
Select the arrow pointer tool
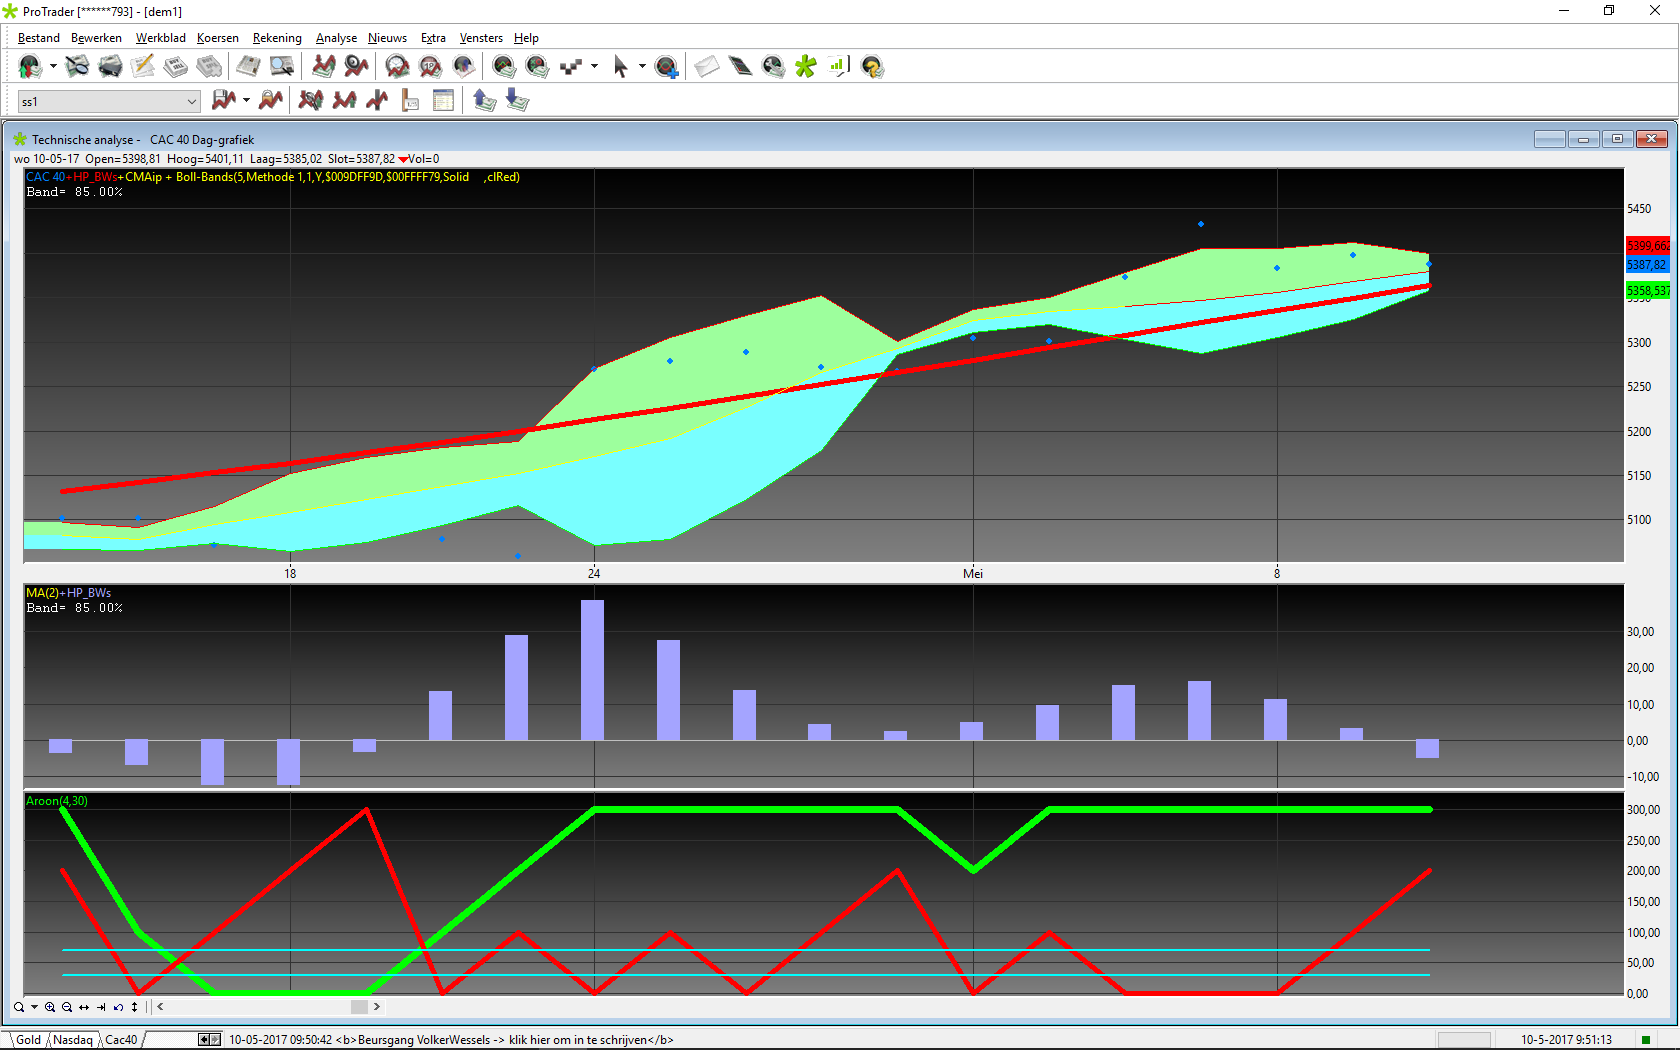620,67
